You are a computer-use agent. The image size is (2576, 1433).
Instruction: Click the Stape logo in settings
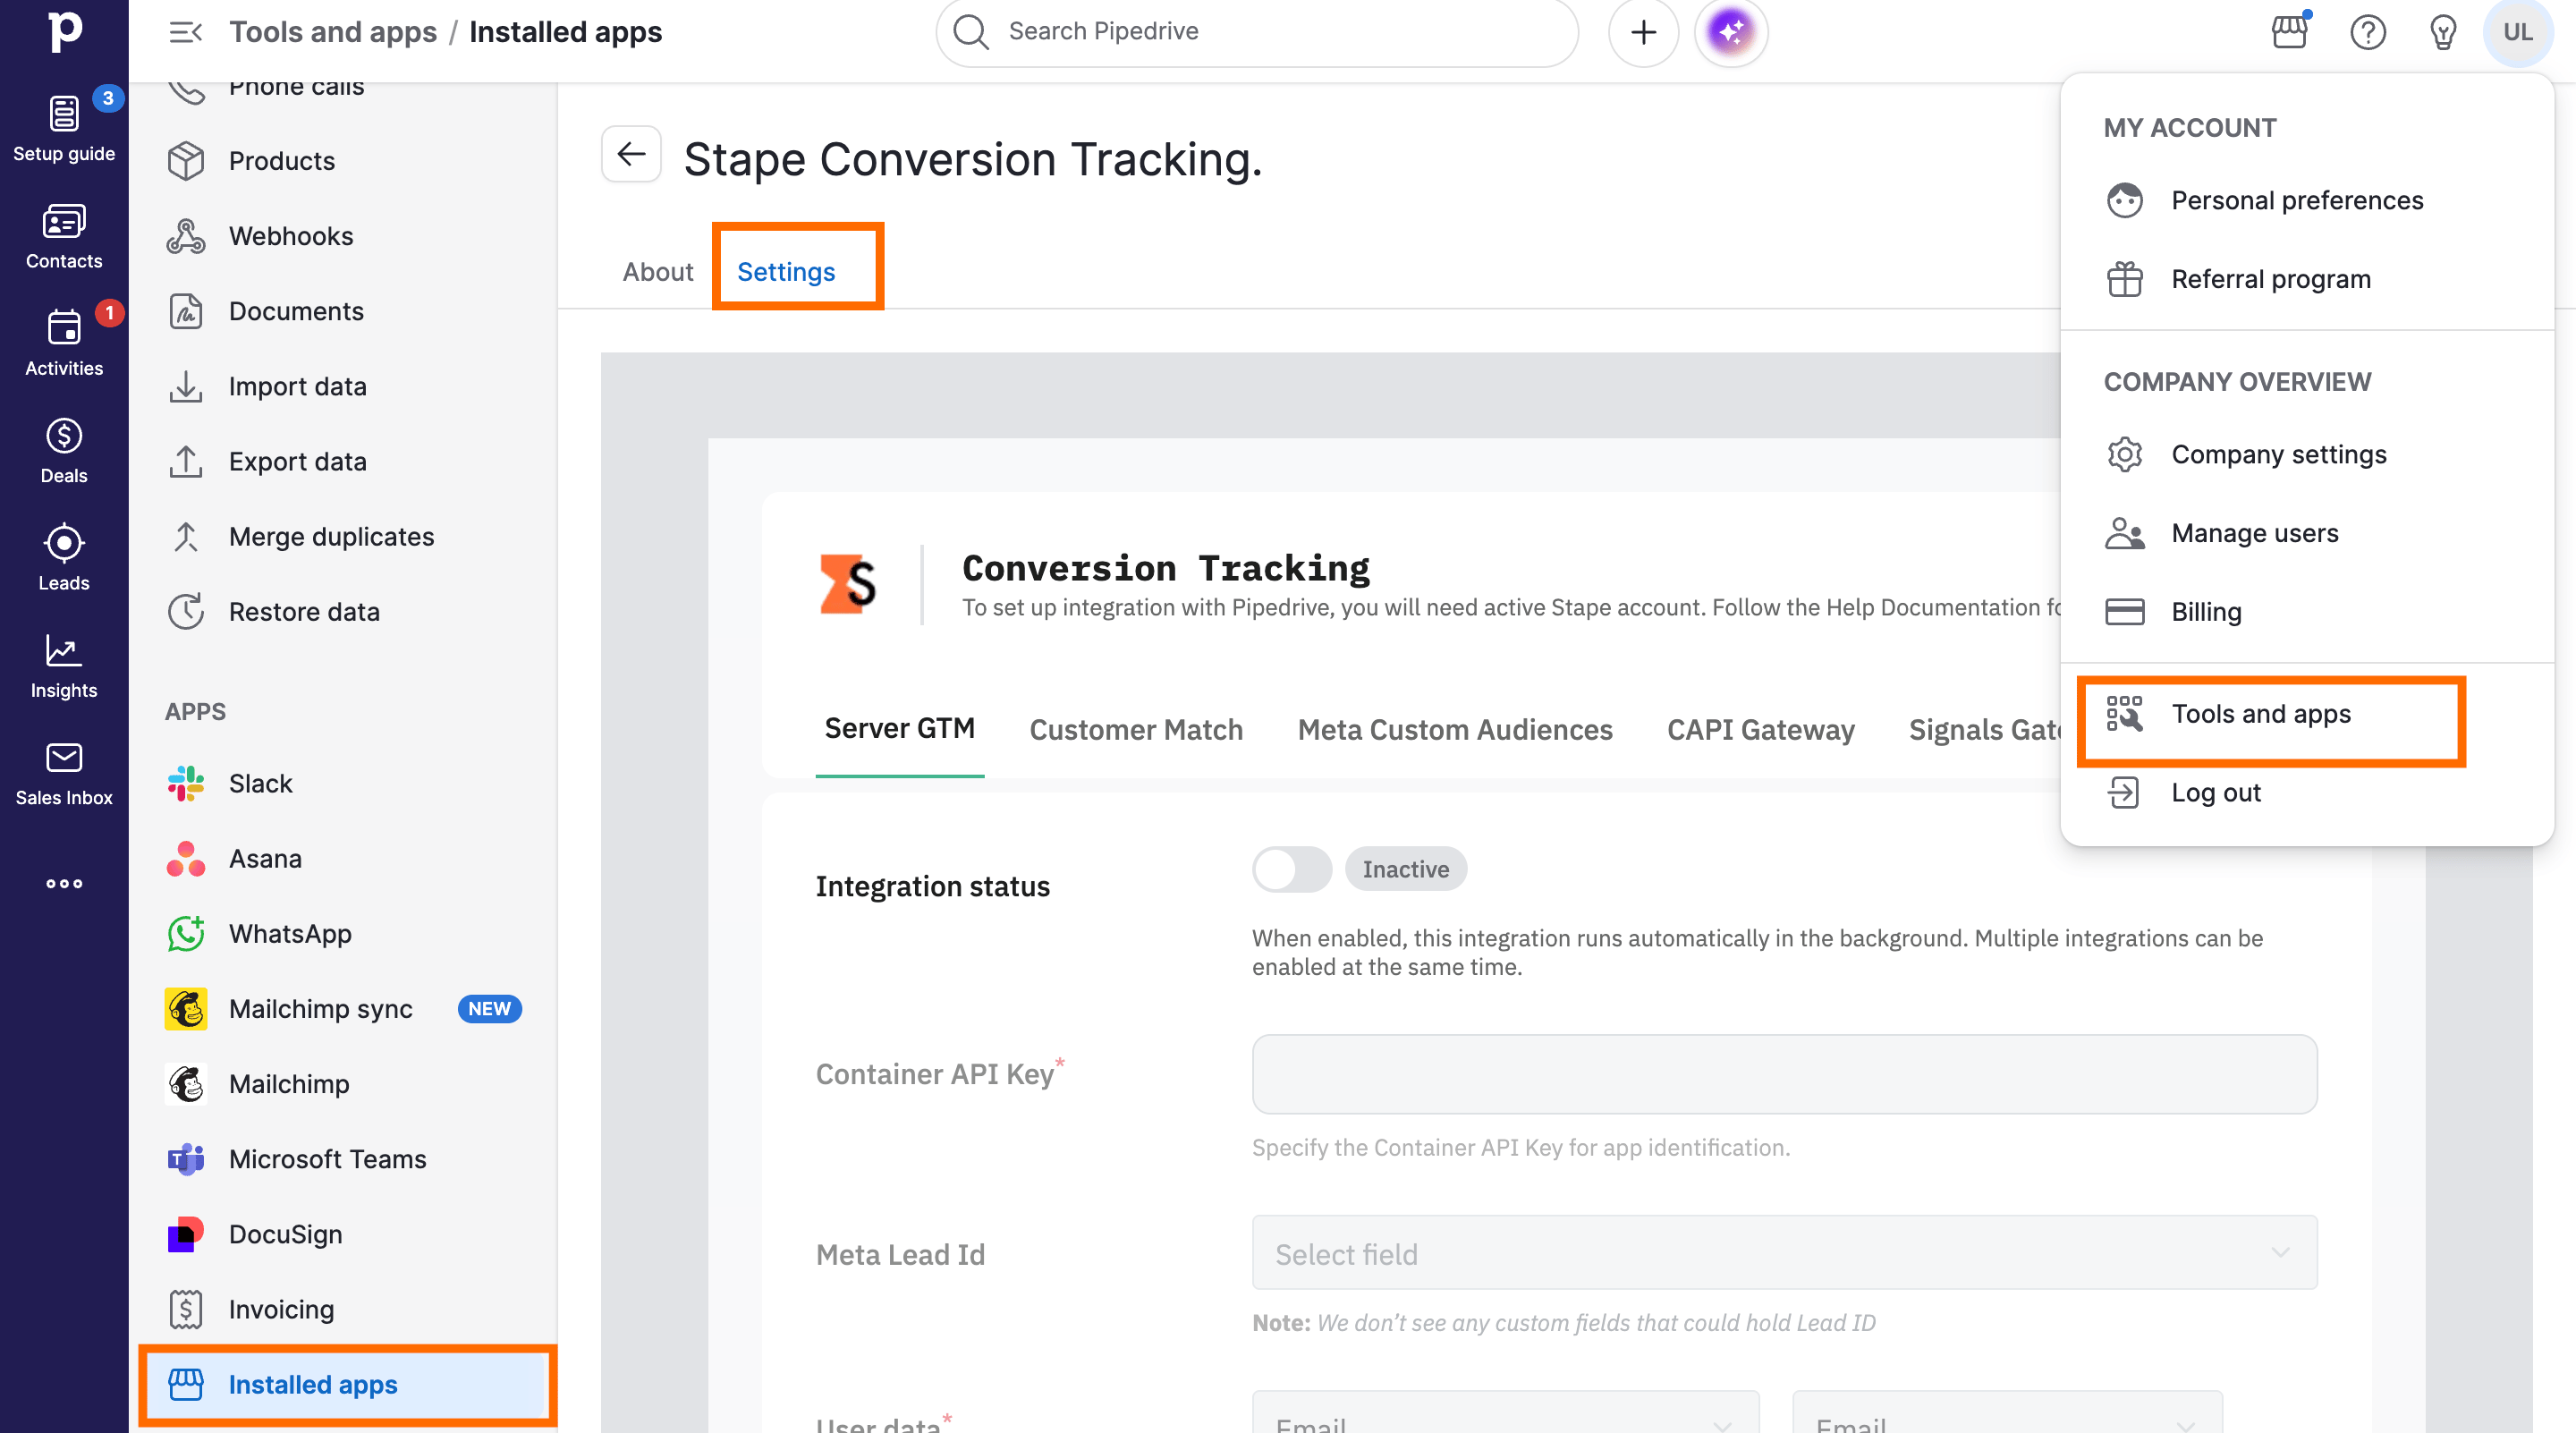[x=847, y=584]
